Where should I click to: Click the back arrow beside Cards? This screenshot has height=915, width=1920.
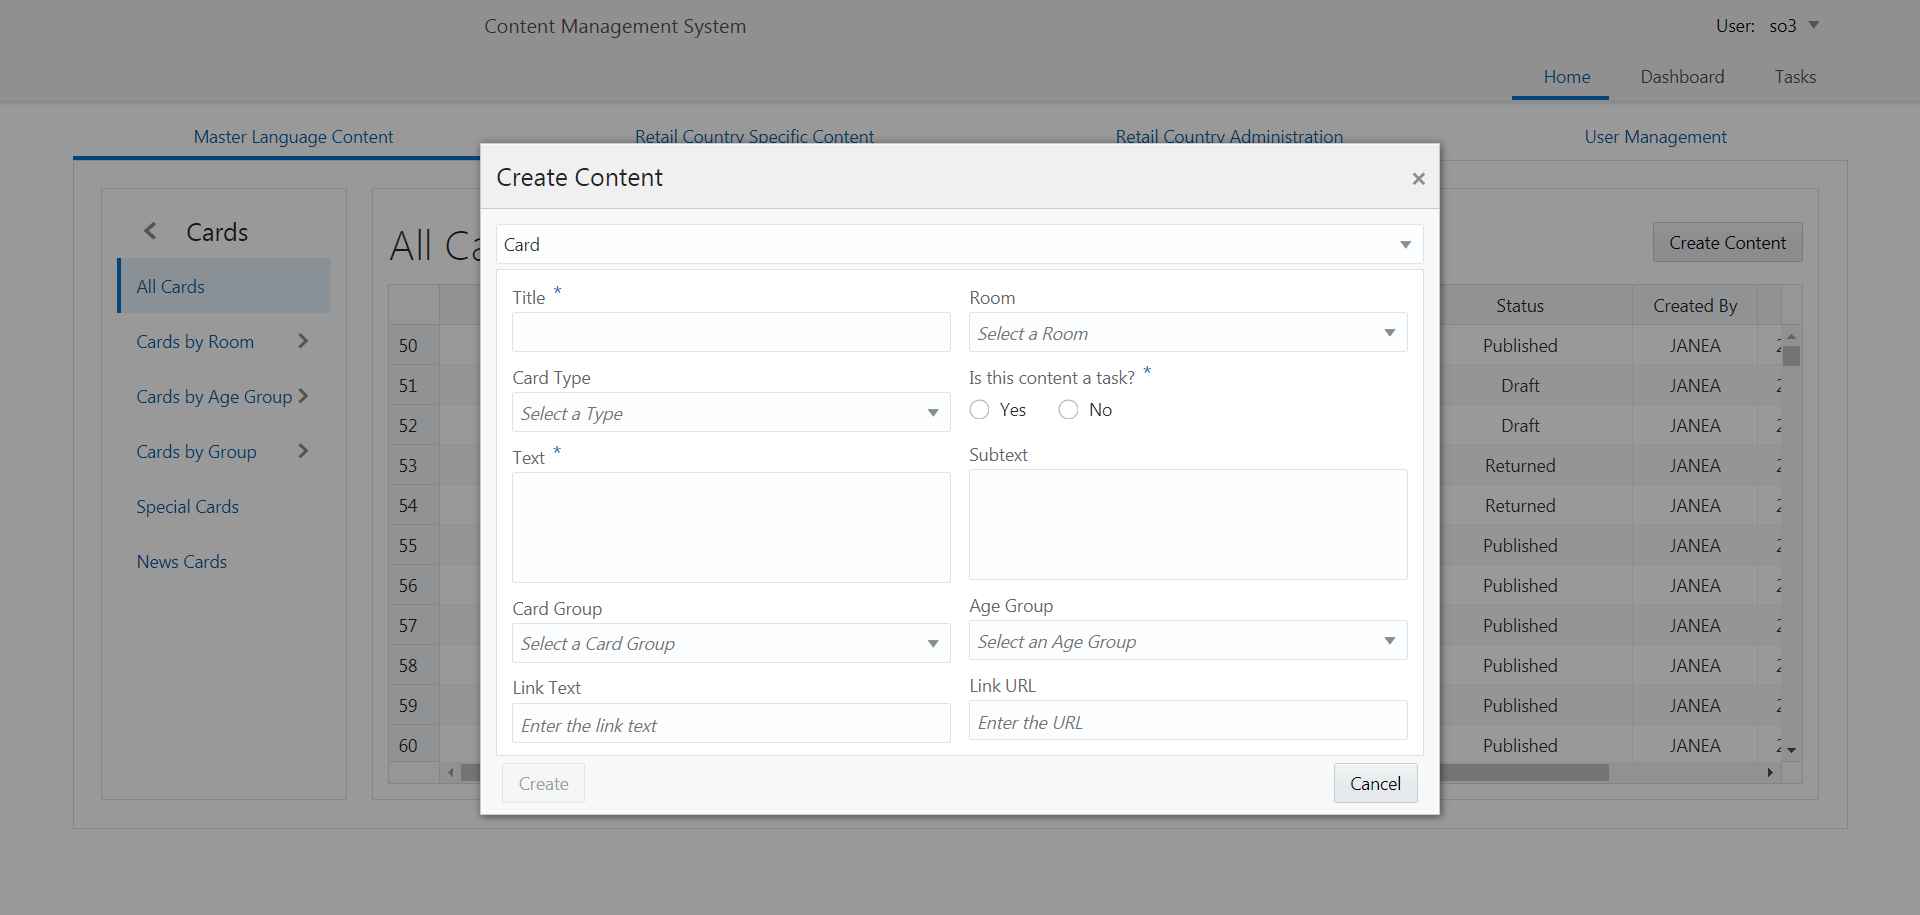click(x=150, y=232)
